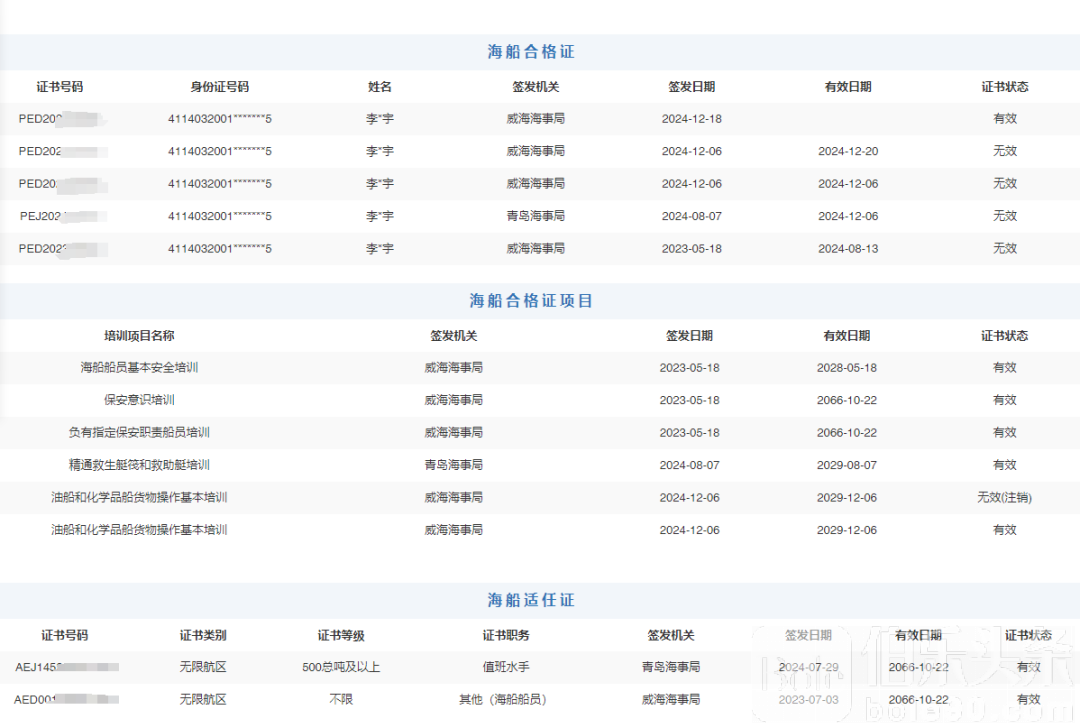Image resolution: width=1080 pixels, height=728 pixels.
Task: Select the valid date 2024-08-13 cell
Action: 848,249
